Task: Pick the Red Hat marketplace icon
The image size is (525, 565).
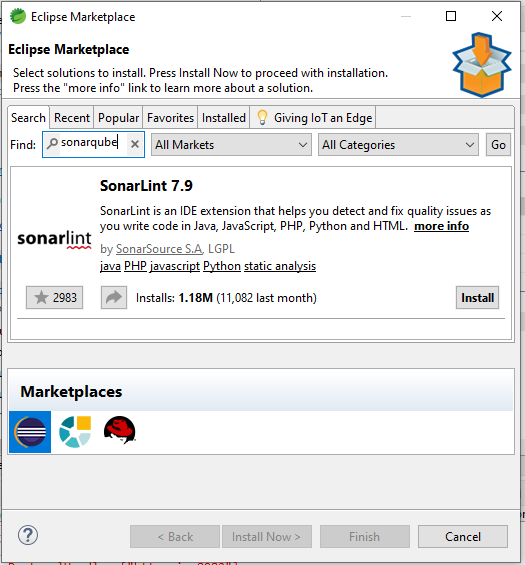Action: [x=120, y=430]
